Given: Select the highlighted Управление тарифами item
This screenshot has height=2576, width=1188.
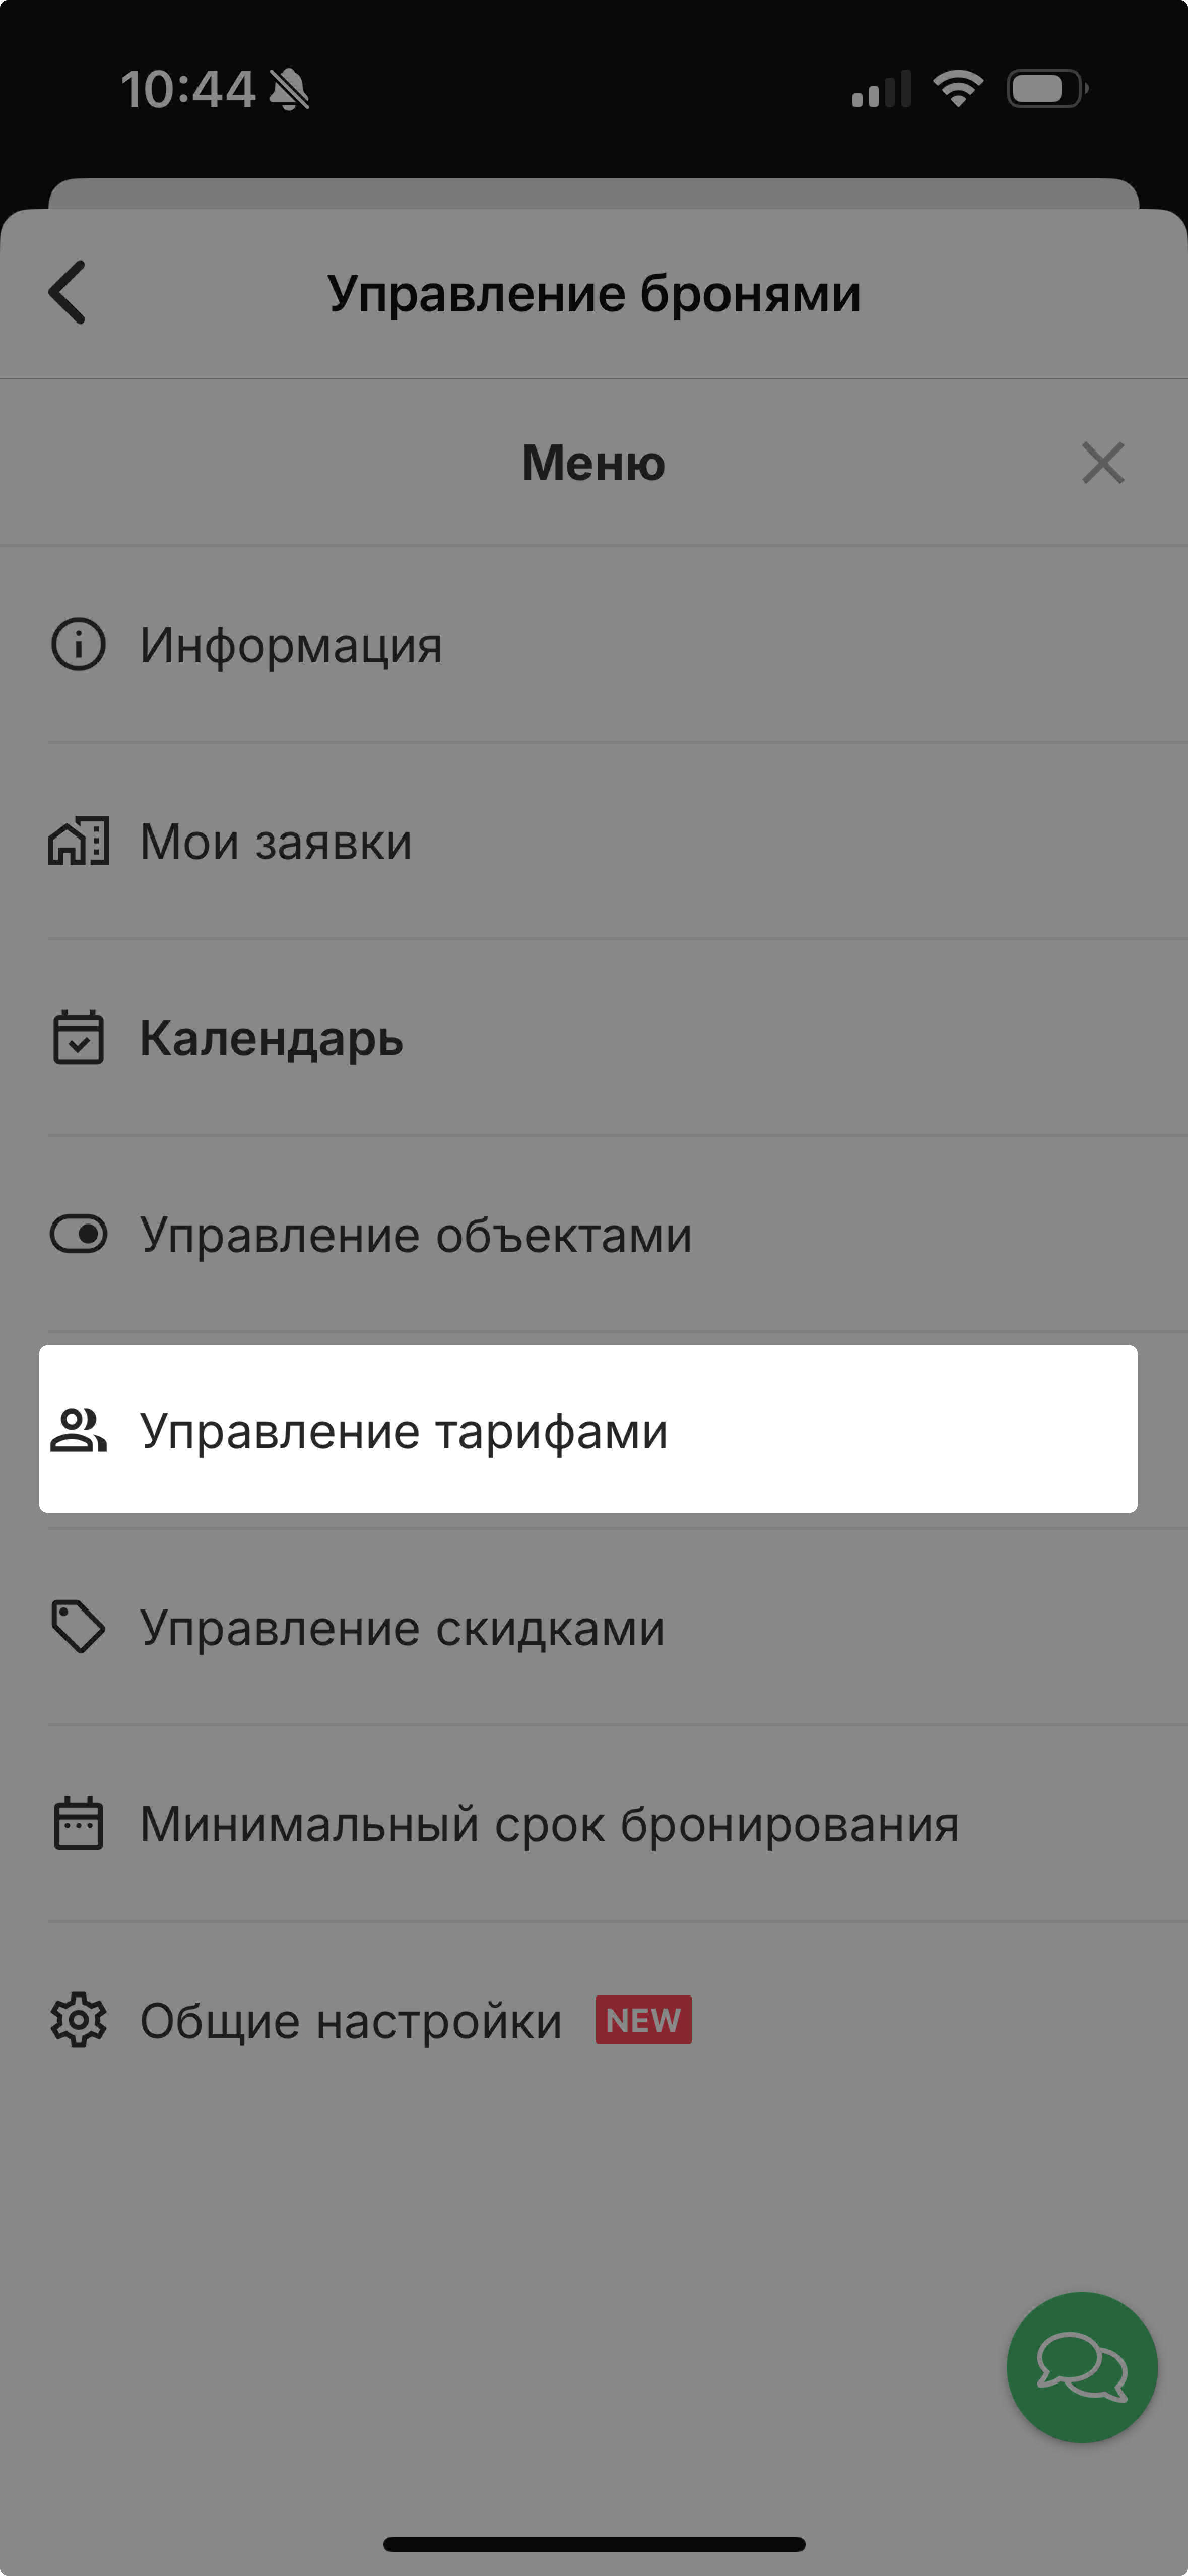Looking at the screenshot, I should point(588,1429).
